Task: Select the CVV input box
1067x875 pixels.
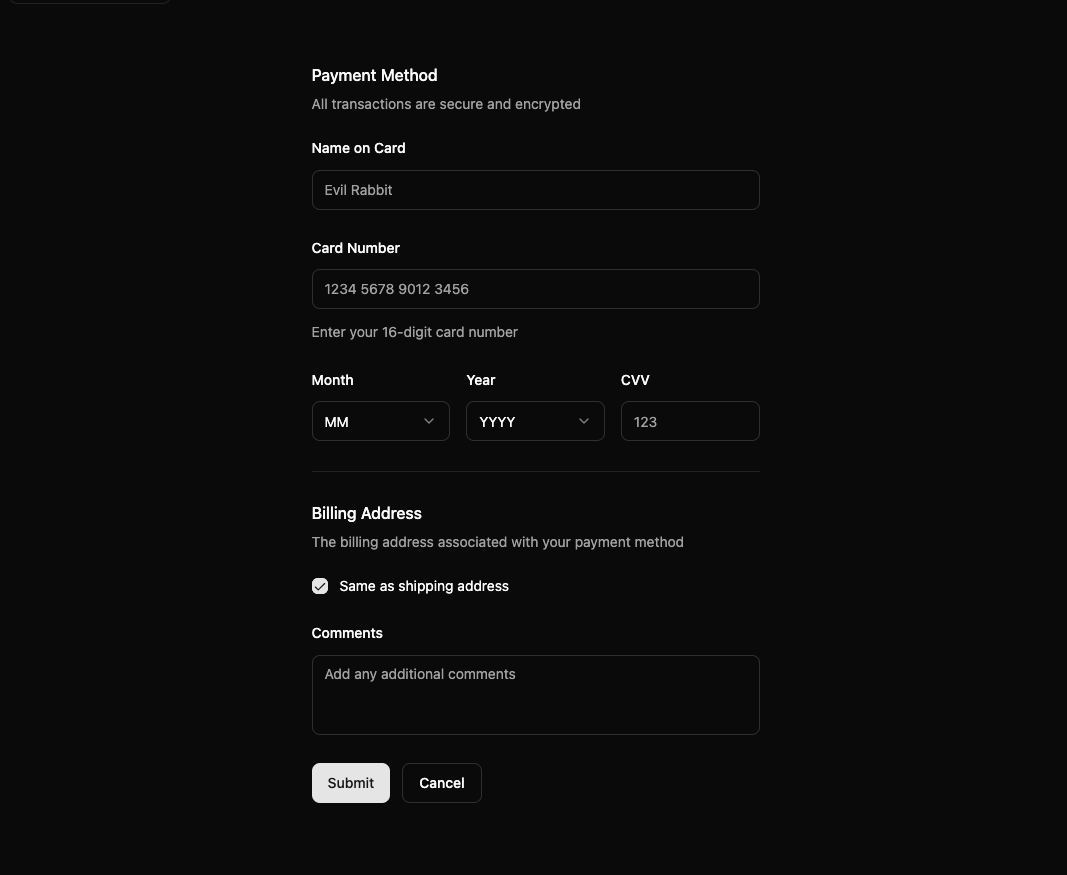Action: 690,421
